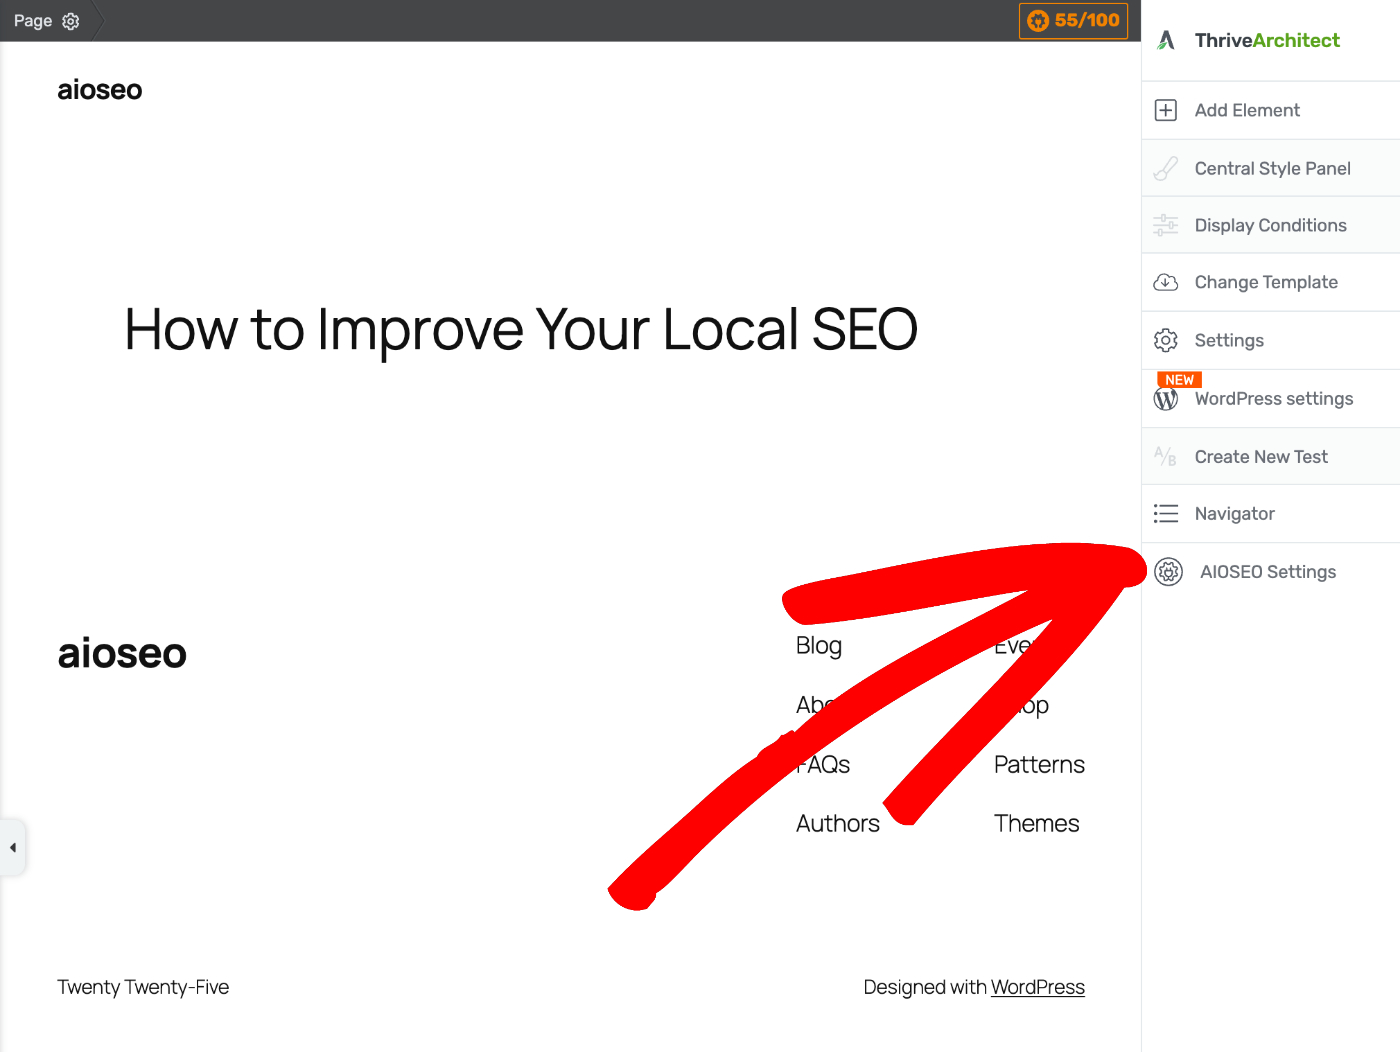
Task: Click the A/B Create New Test icon
Action: (x=1166, y=456)
